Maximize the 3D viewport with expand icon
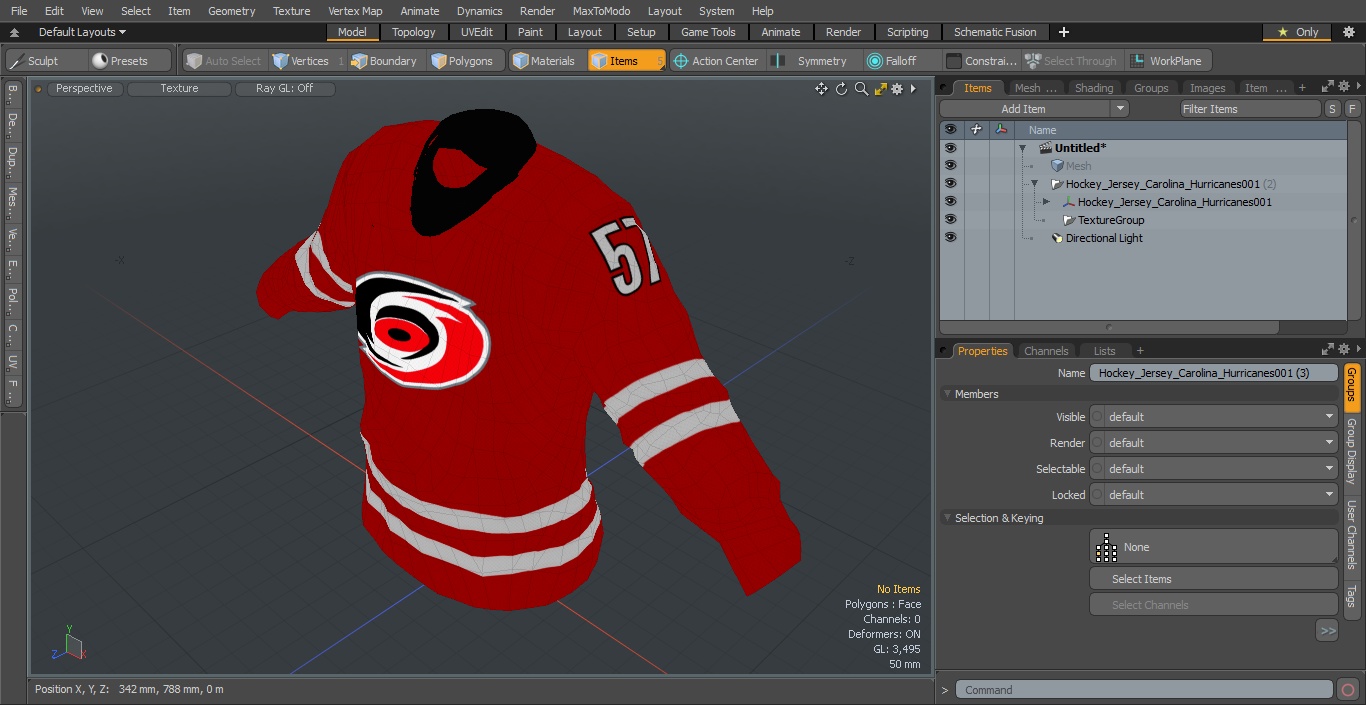Image resolution: width=1366 pixels, height=705 pixels. [x=881, y=89]
